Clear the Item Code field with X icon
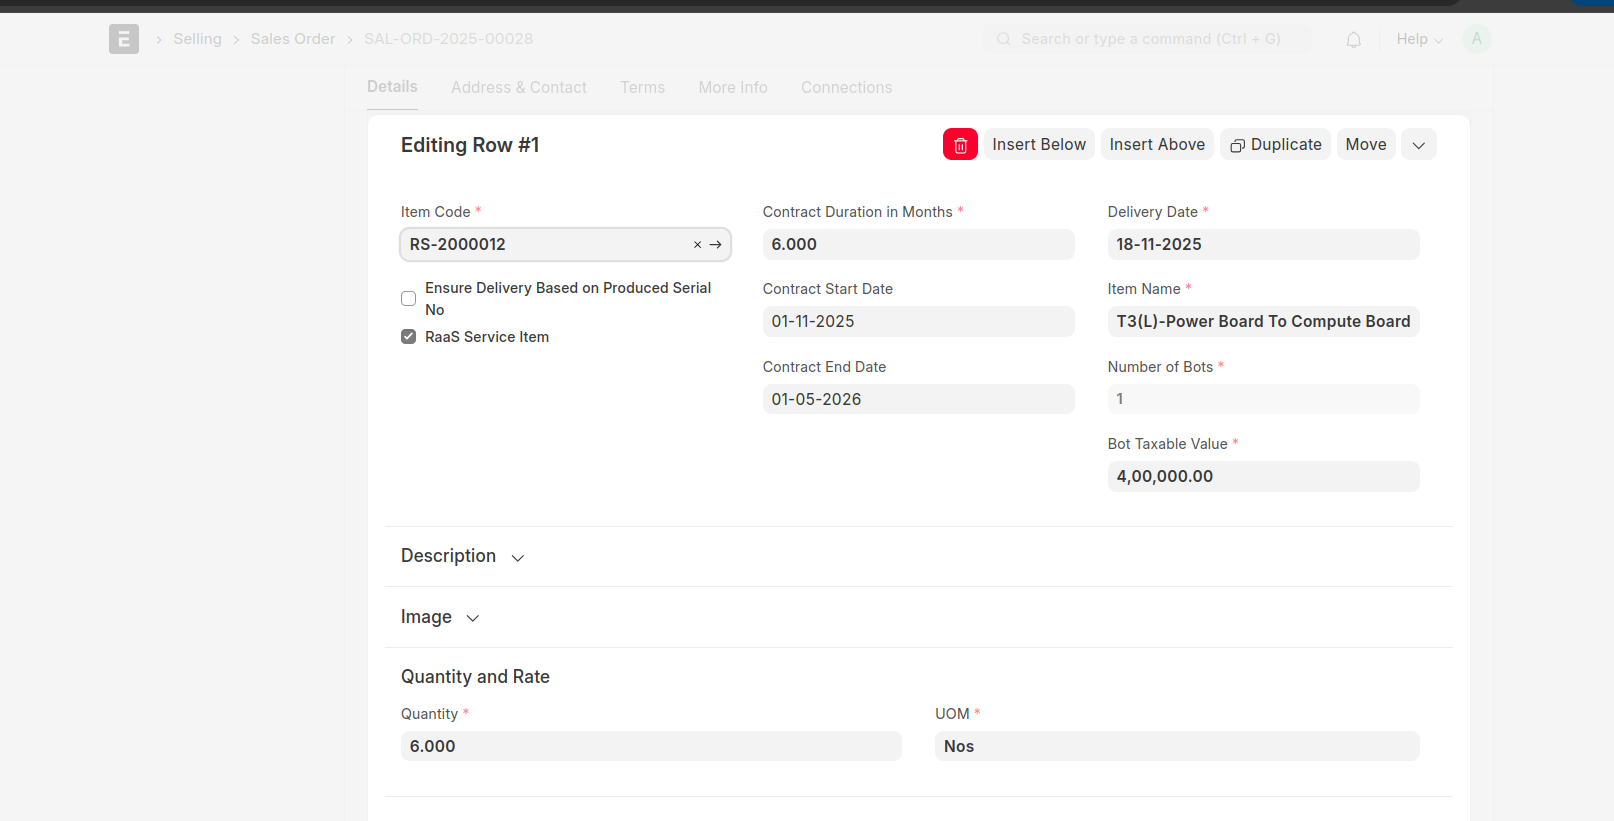 (x=697, y=245)
